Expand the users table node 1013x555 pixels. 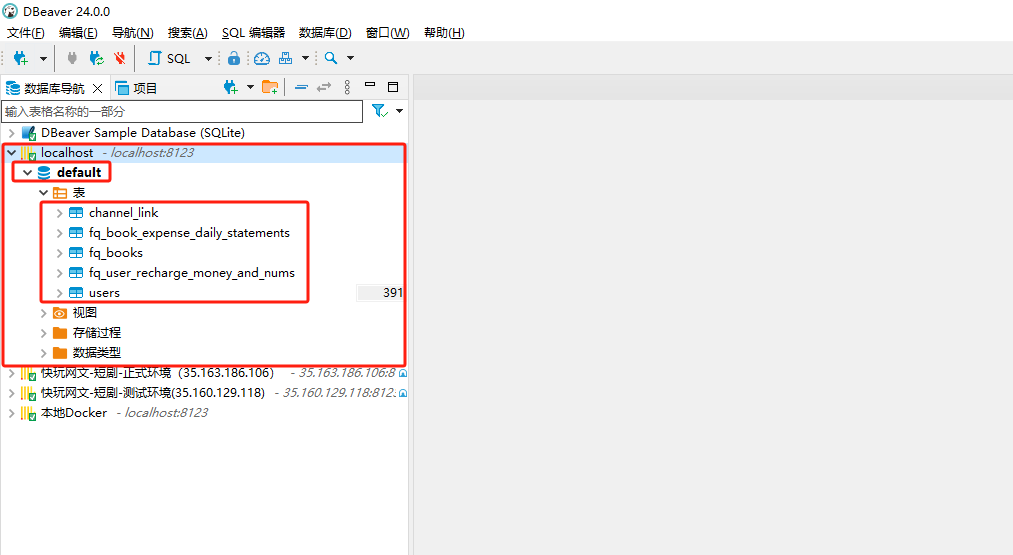click(x=59, y=293)
